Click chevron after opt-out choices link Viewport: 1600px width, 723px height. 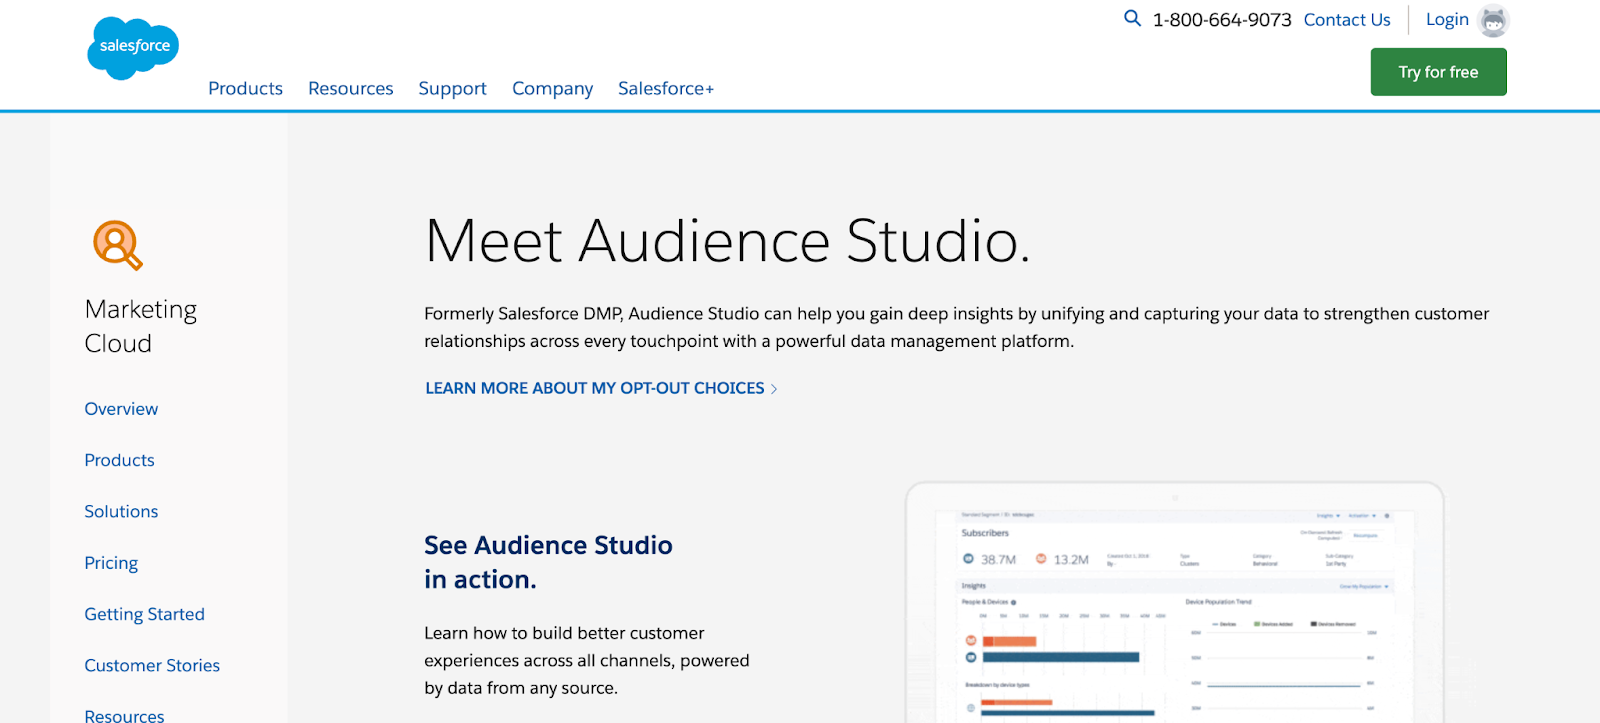tap(774, 389)
